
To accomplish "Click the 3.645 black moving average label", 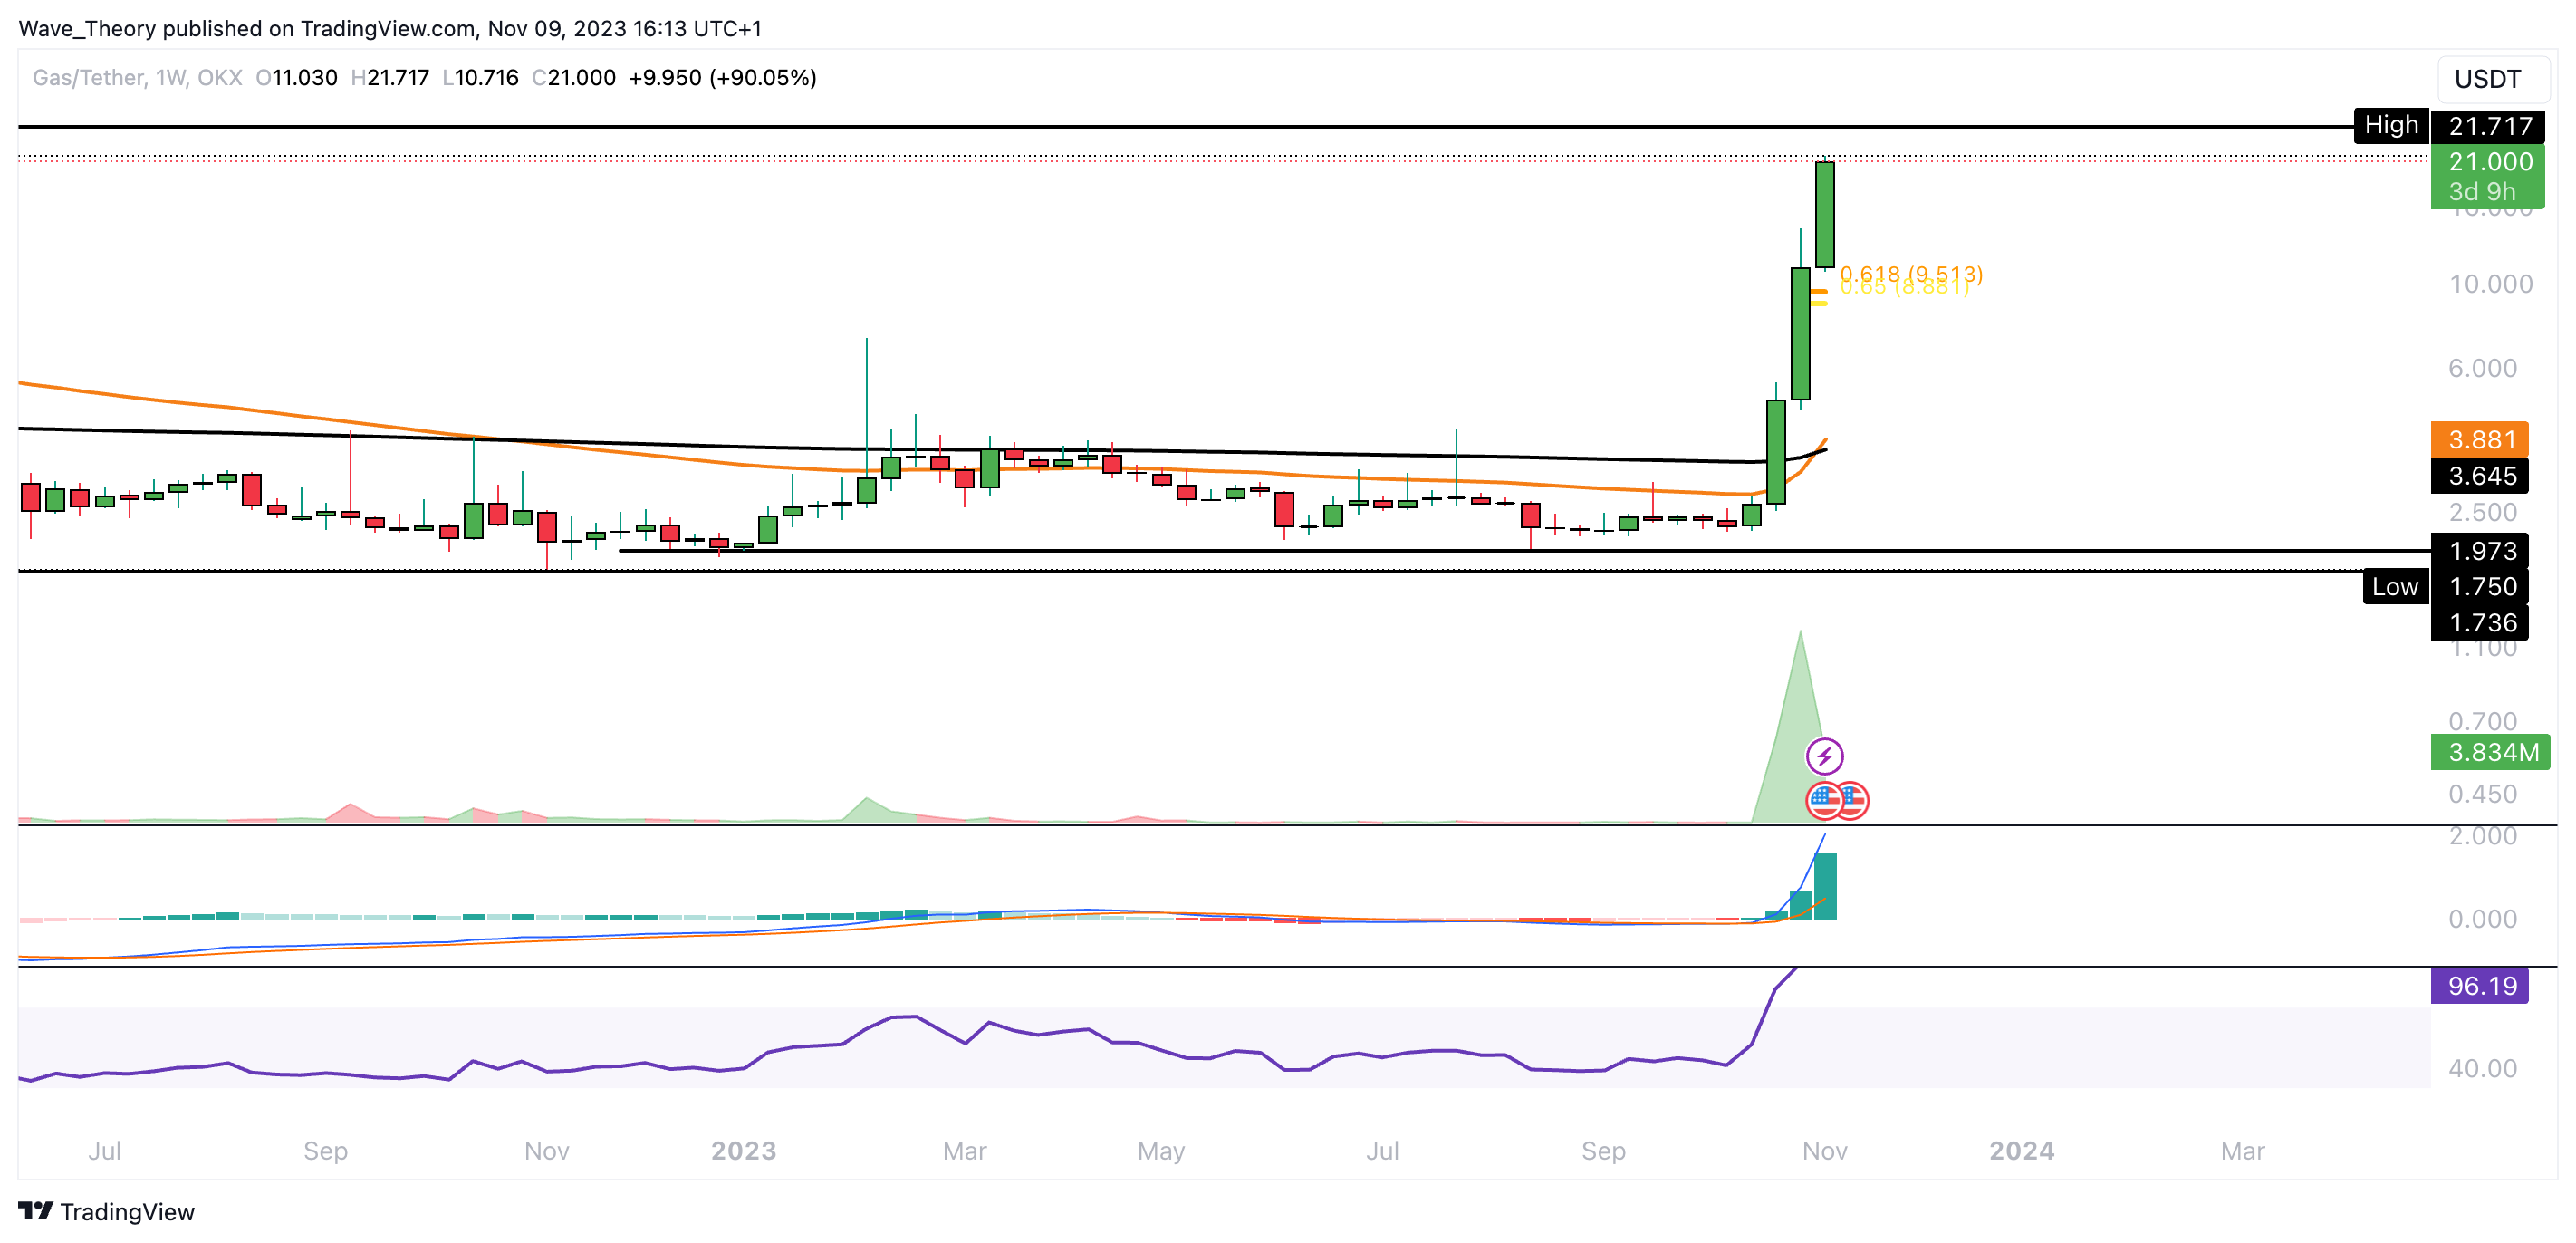I will pyautogui.click(x=2480, y=476).
